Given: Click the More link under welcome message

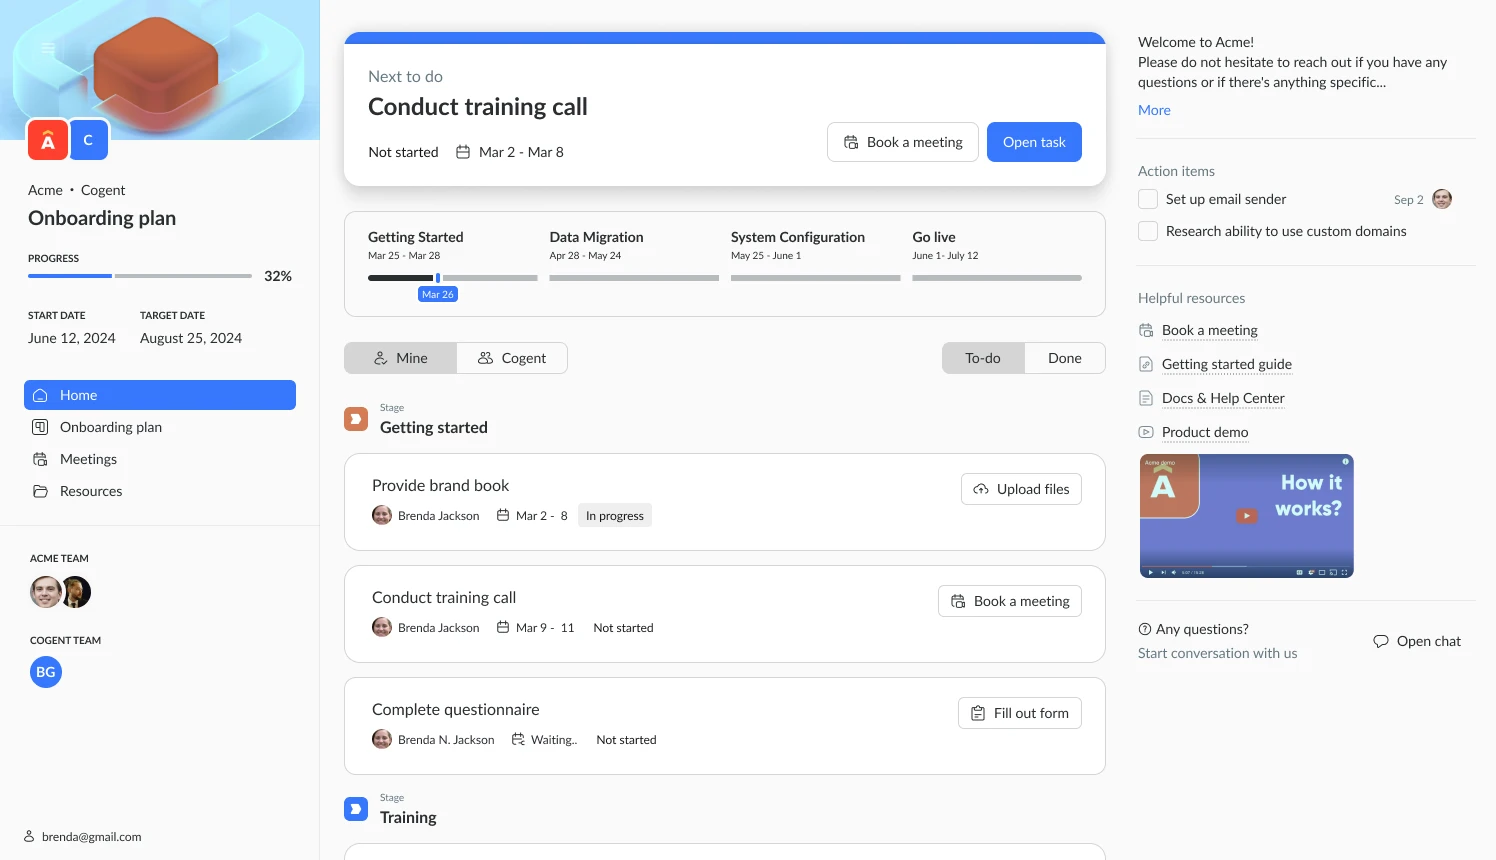Looking at the screenshot, I should (1154, 110).
